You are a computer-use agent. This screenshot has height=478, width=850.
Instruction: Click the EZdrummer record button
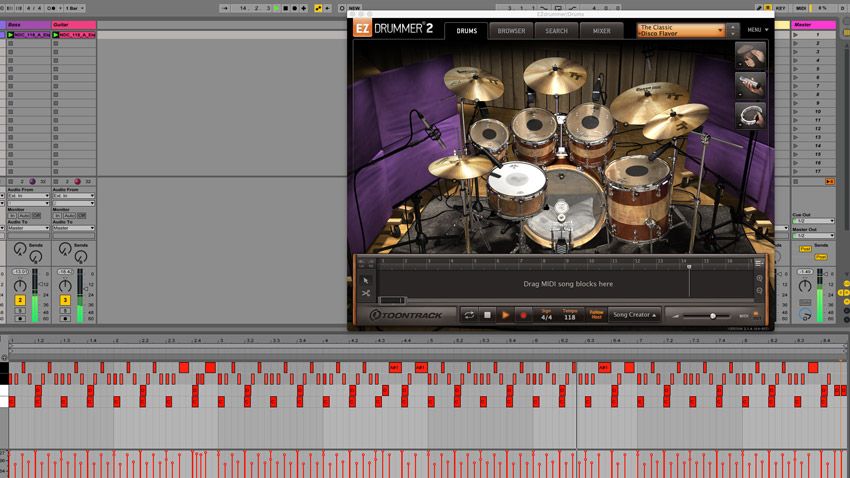[523, 315]
